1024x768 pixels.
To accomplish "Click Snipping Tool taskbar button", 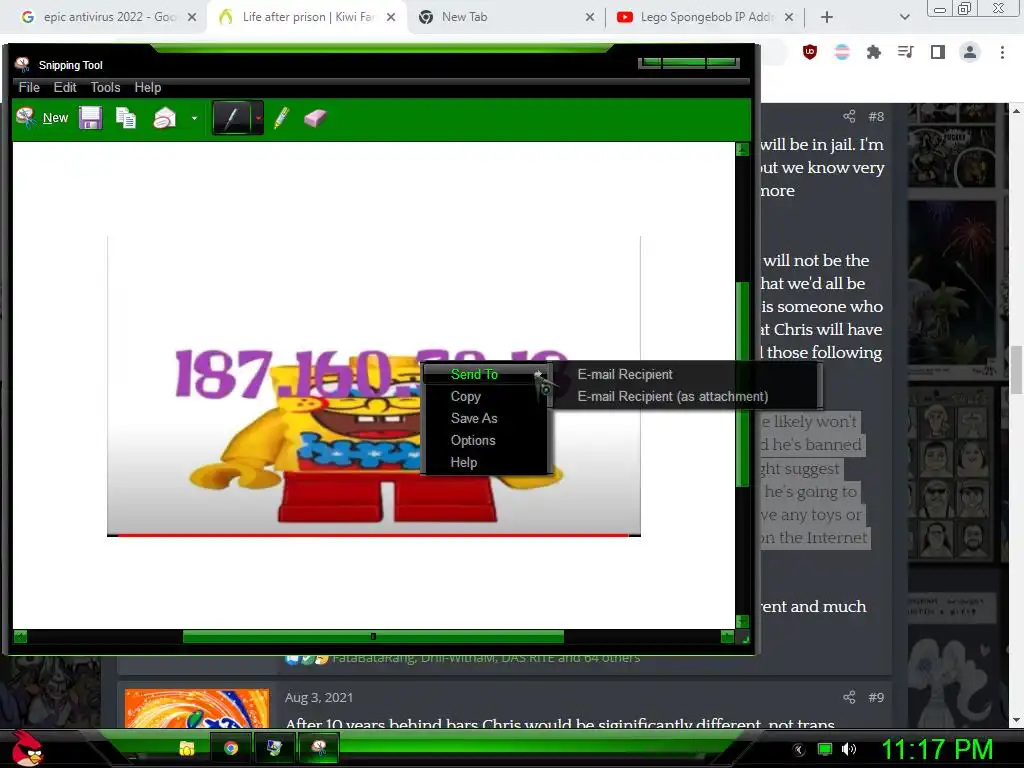I will [x=319, y=748].
